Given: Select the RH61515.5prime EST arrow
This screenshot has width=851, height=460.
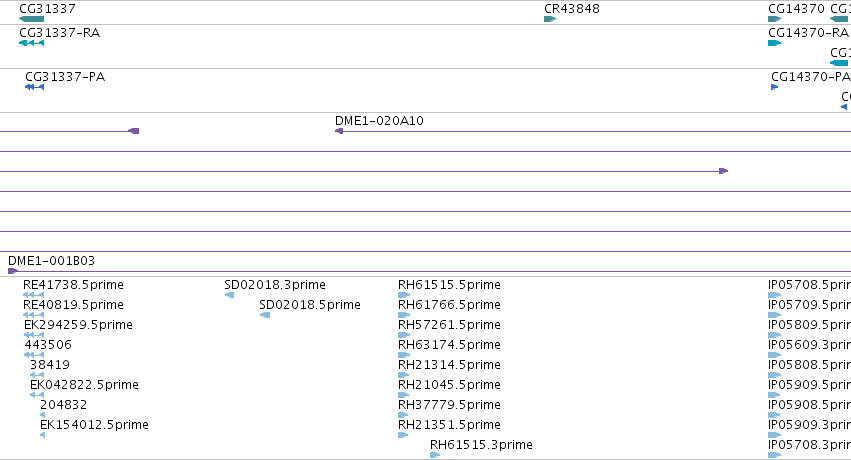Looking at the screenshot, I should pos(404,295).
